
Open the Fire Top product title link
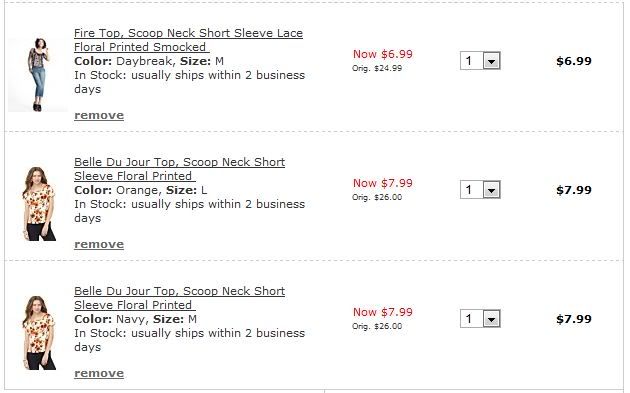point(188,40)
